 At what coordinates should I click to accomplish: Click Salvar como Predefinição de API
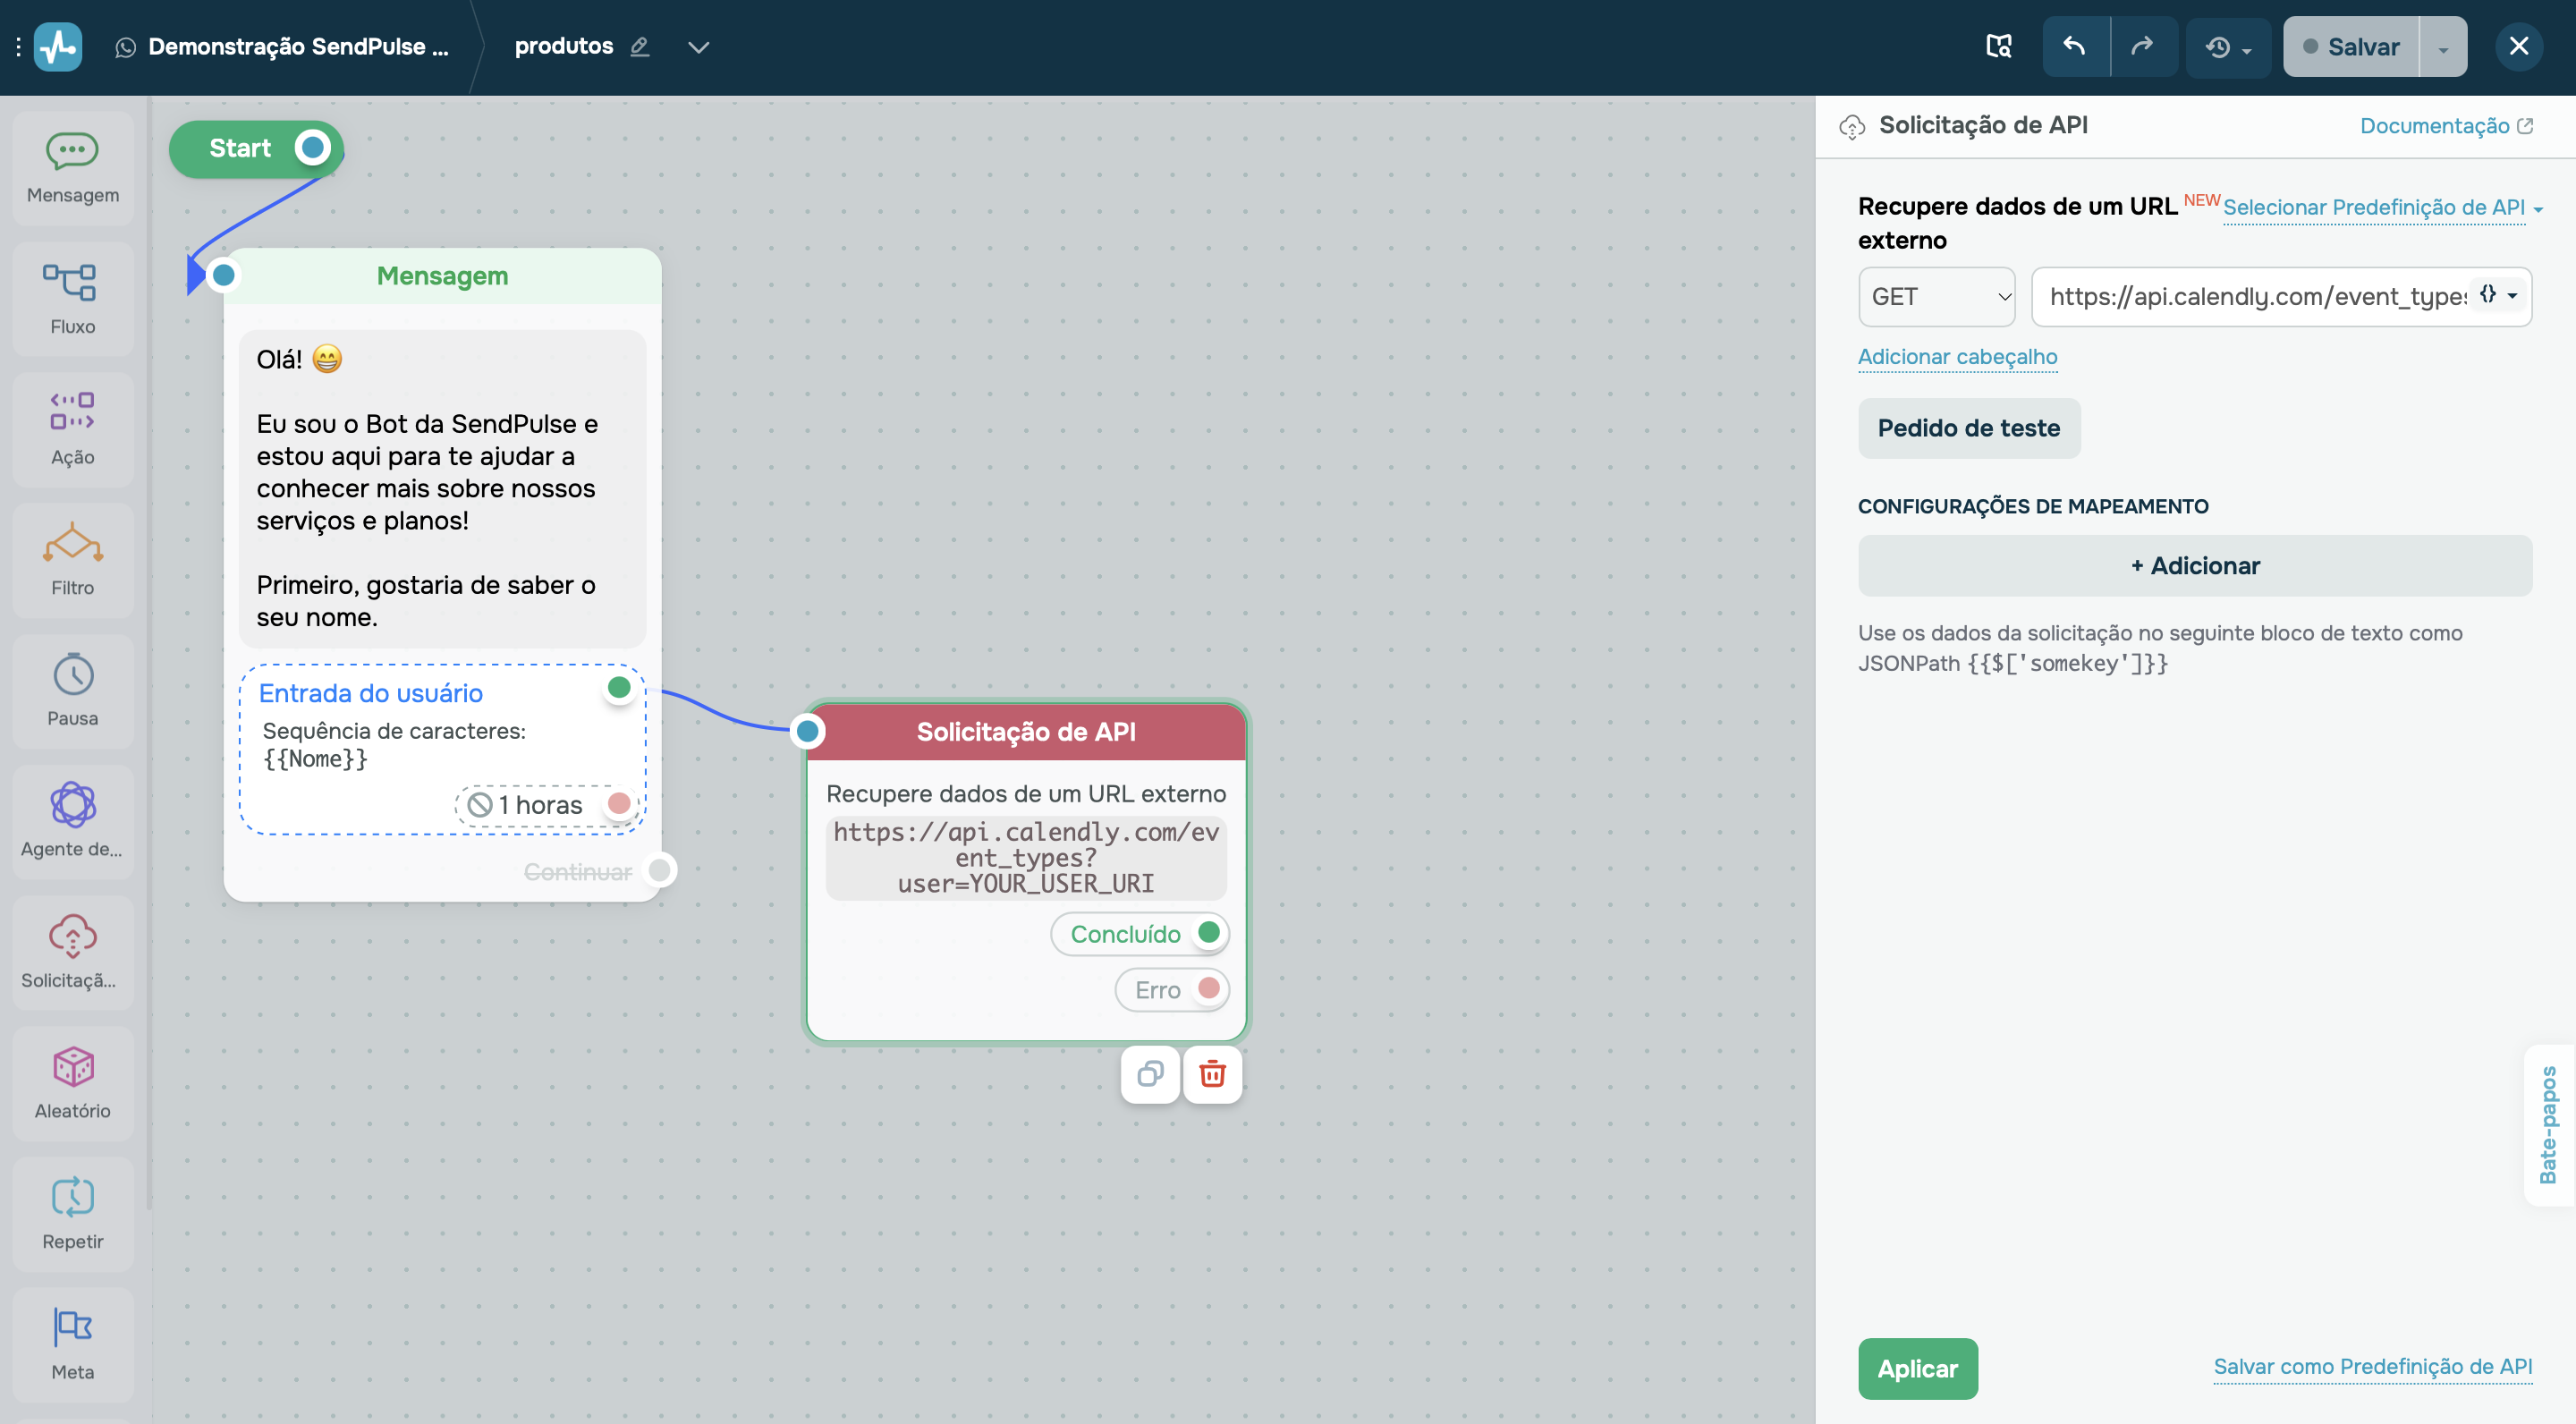tap(2372, 1367)
